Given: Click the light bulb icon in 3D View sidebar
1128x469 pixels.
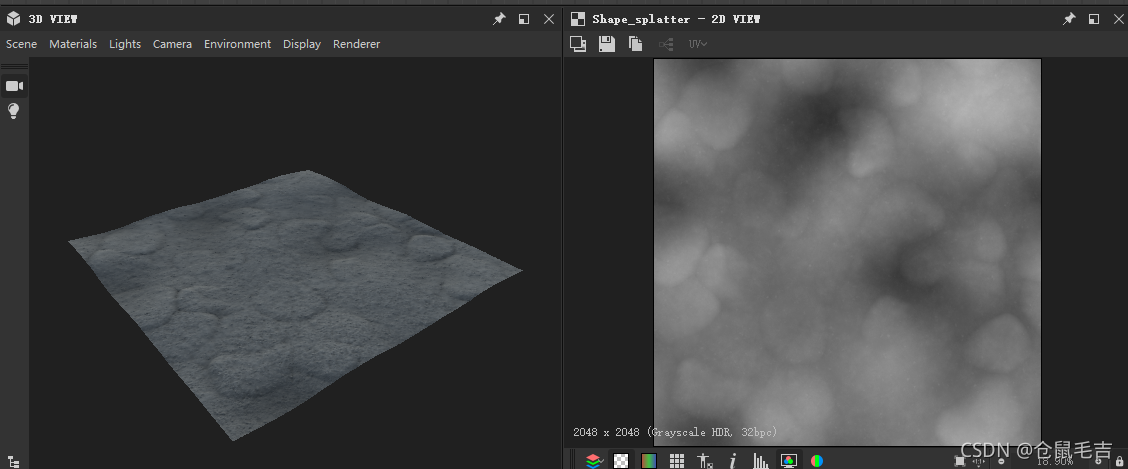Looking at the screenshot, I should tap(14, 111).
